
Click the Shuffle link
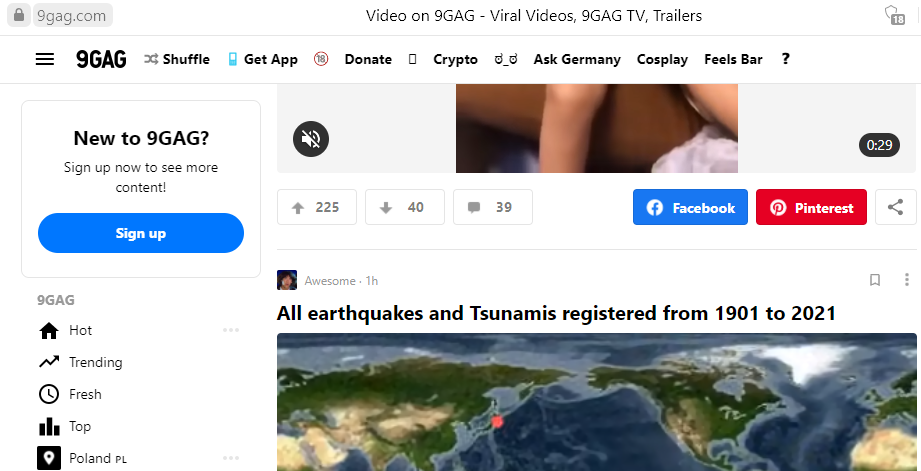click(x=177, y=59)
